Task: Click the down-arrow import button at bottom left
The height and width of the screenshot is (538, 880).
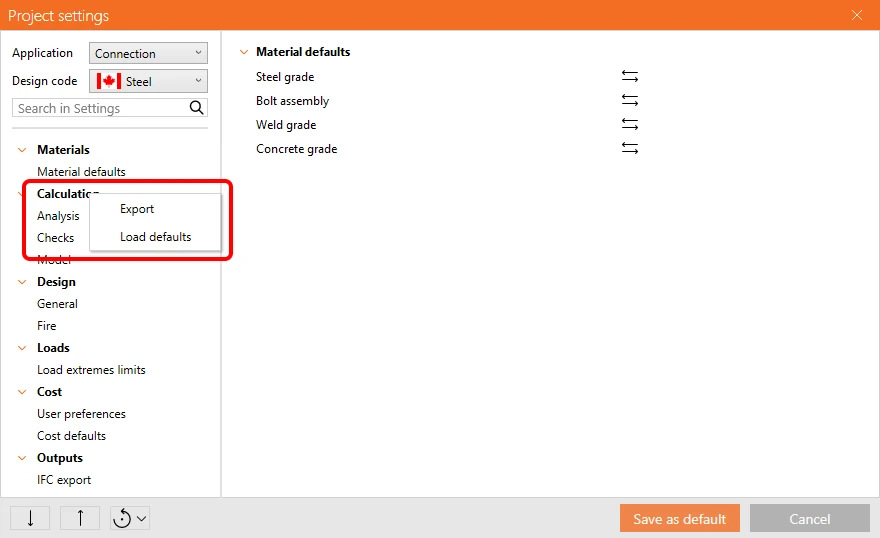Action: pos(30,518)
